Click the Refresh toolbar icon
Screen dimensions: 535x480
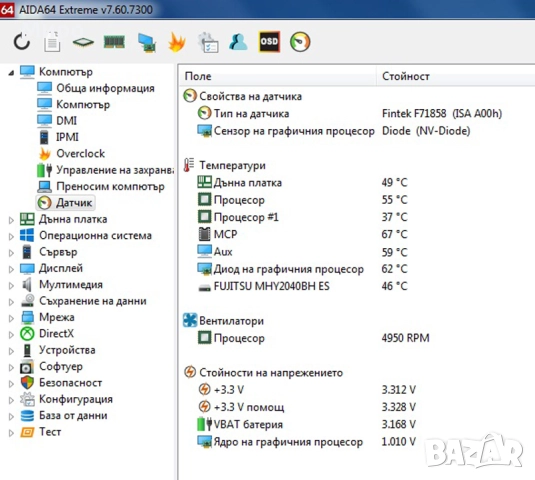pos(22,42)
